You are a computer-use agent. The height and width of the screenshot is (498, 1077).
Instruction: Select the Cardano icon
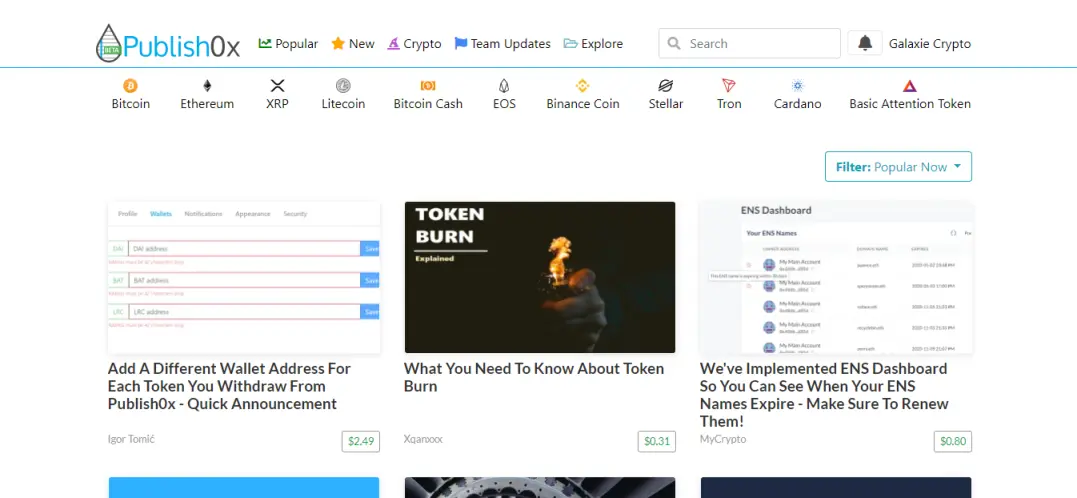[797, 86]
